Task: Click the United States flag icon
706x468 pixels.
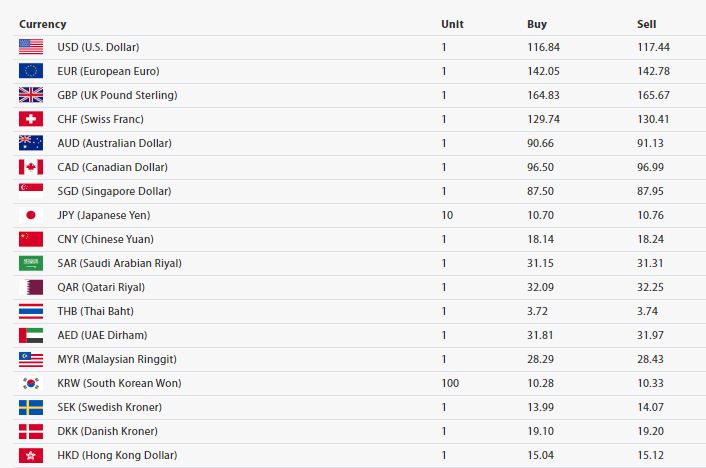Action: tap(31, 47)
